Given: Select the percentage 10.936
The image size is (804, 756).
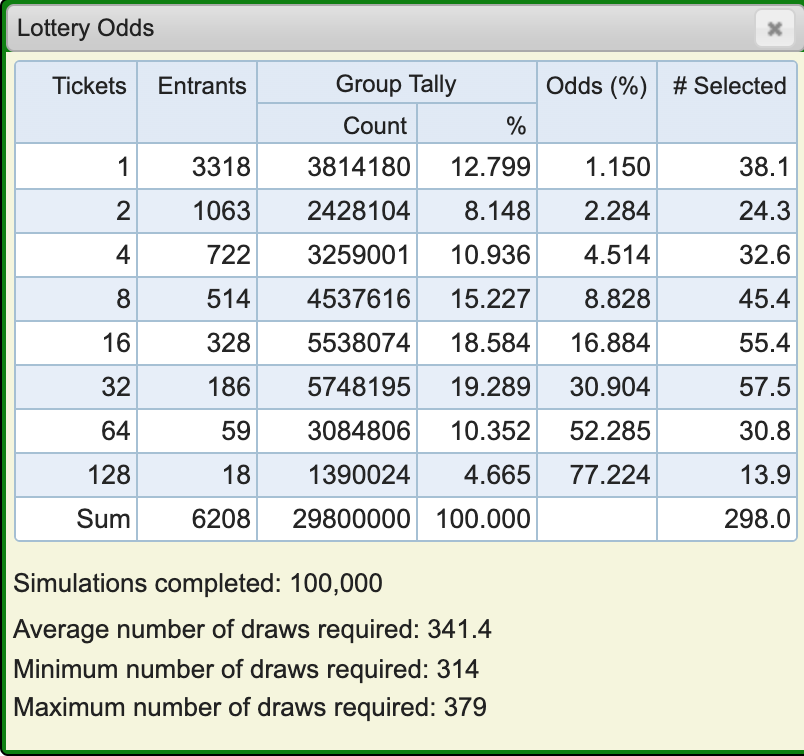Looking at the screenshot, I should [x=491, y=255].
